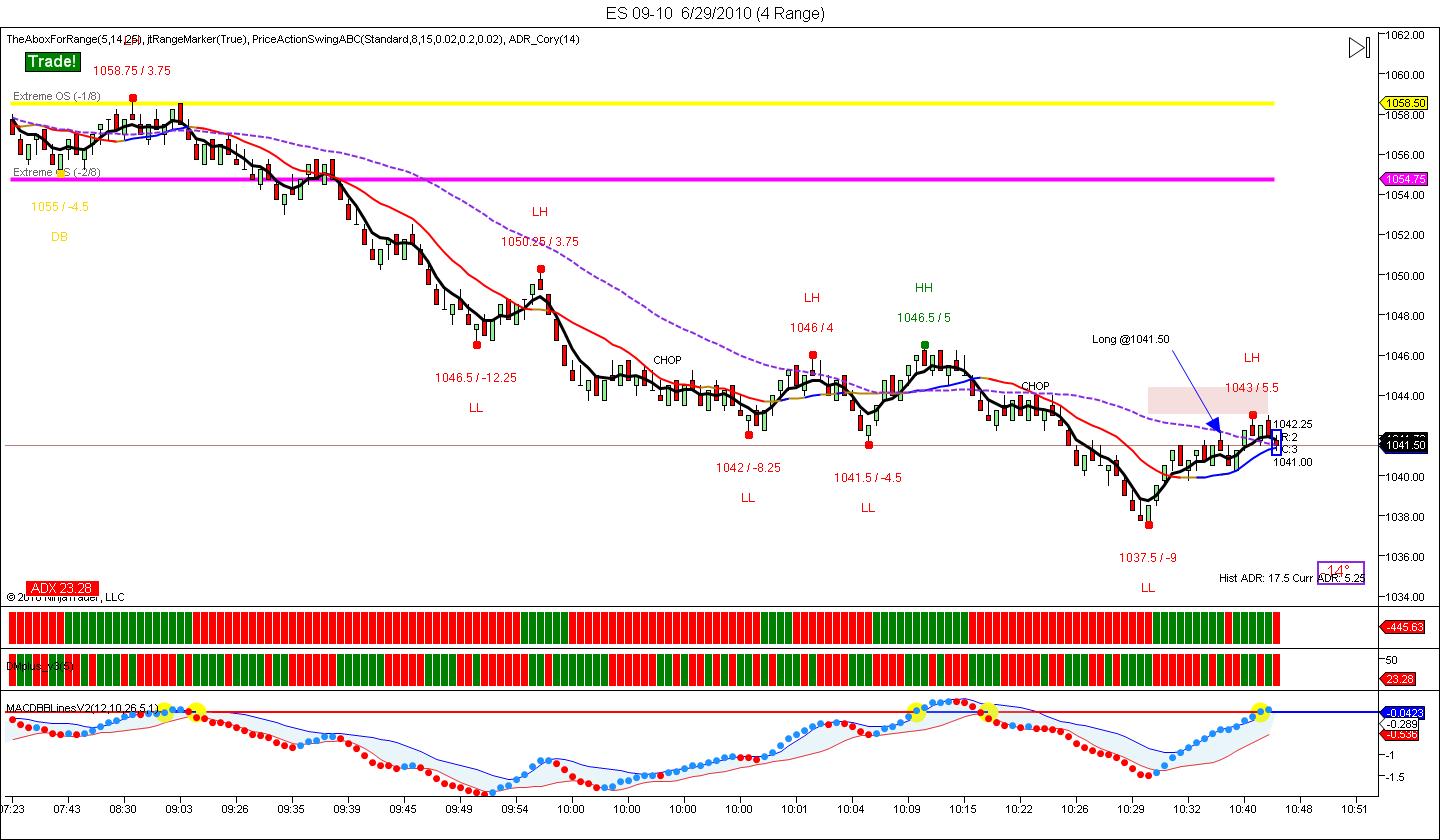Viewport: 1440px width, 840px height.
Task: Select the swing label 1041.5 / -4.5
Action: 868,478
